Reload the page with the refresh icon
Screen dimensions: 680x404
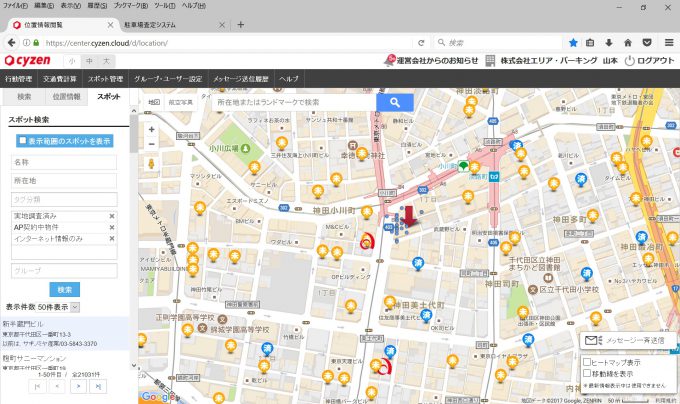[x=421, y=42]
